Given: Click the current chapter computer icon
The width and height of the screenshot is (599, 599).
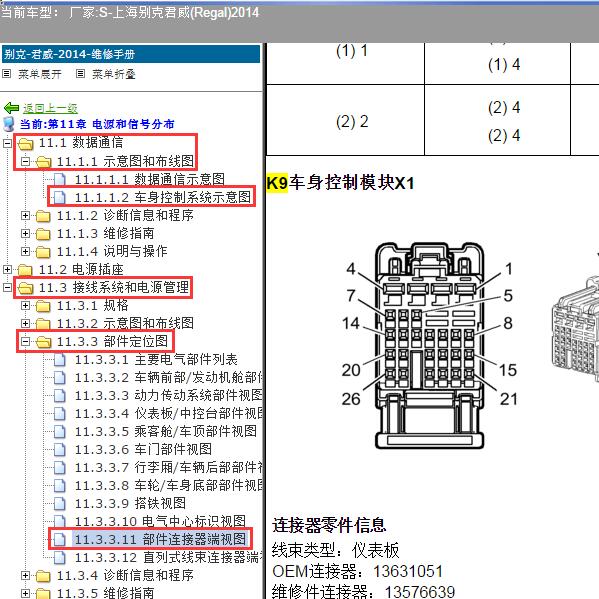Looking at the screenshot, I should 8,124.
